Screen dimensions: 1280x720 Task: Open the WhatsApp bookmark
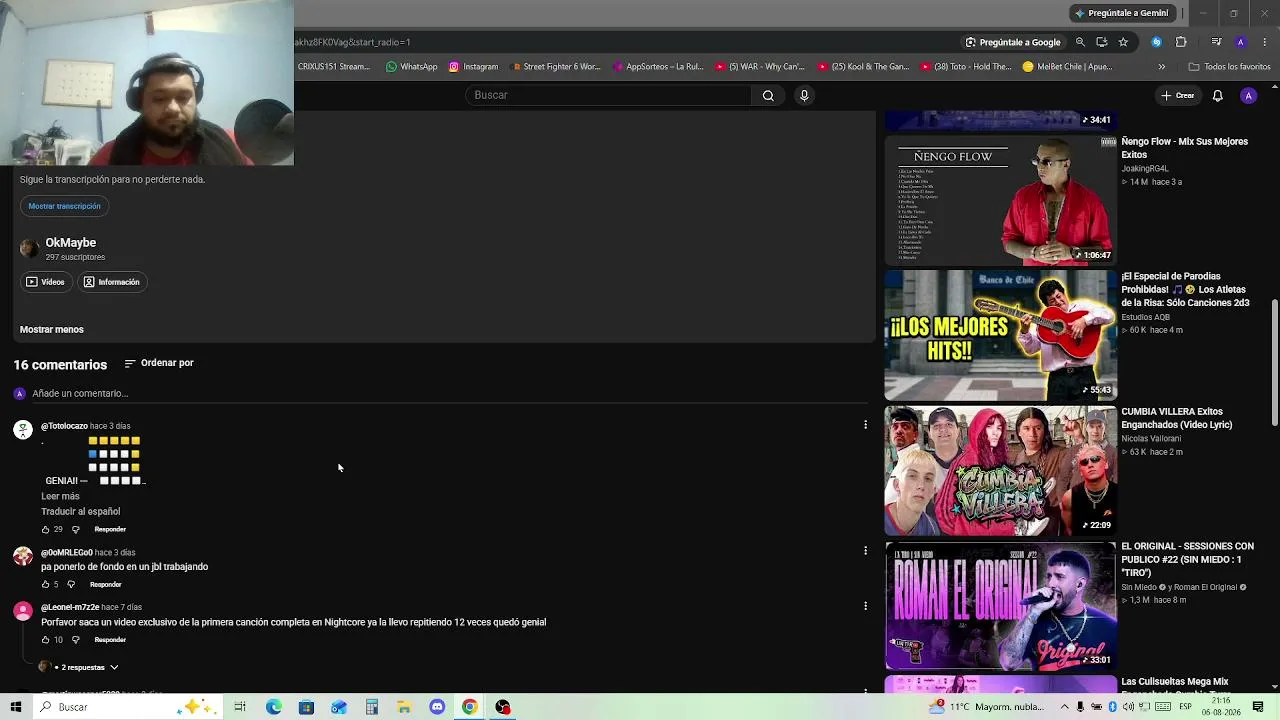pyautogui.click(x=411, y=67)
